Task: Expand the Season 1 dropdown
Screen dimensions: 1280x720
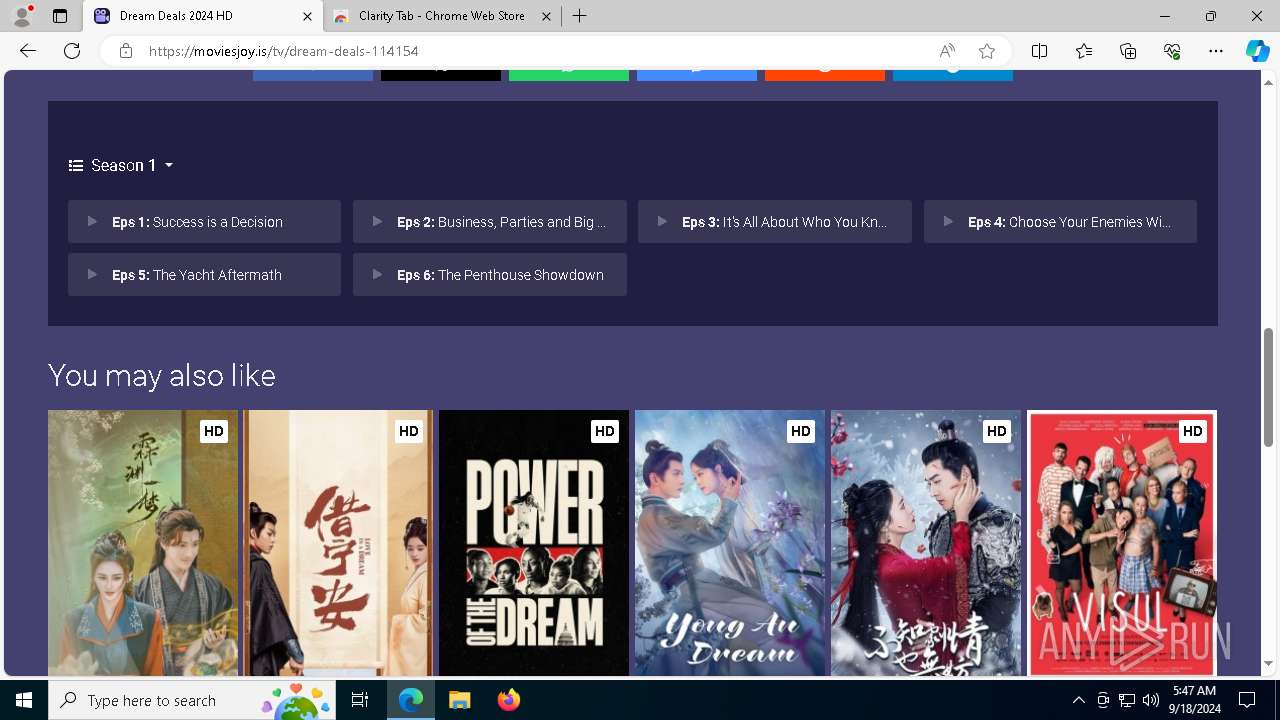Action: coord(121,165)
